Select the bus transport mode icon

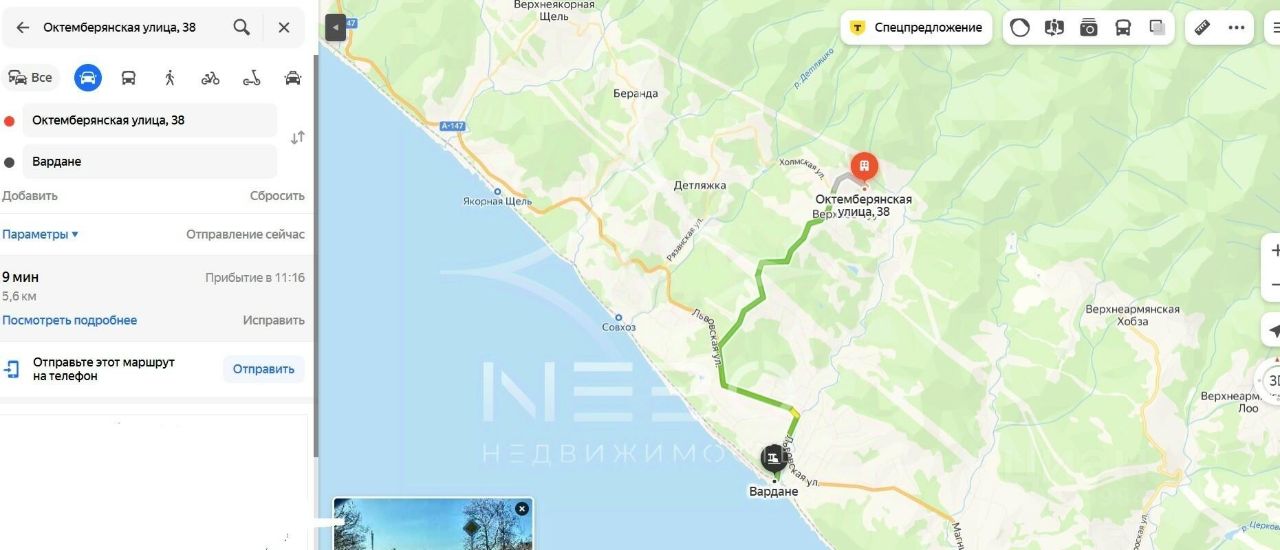(129, 78)
